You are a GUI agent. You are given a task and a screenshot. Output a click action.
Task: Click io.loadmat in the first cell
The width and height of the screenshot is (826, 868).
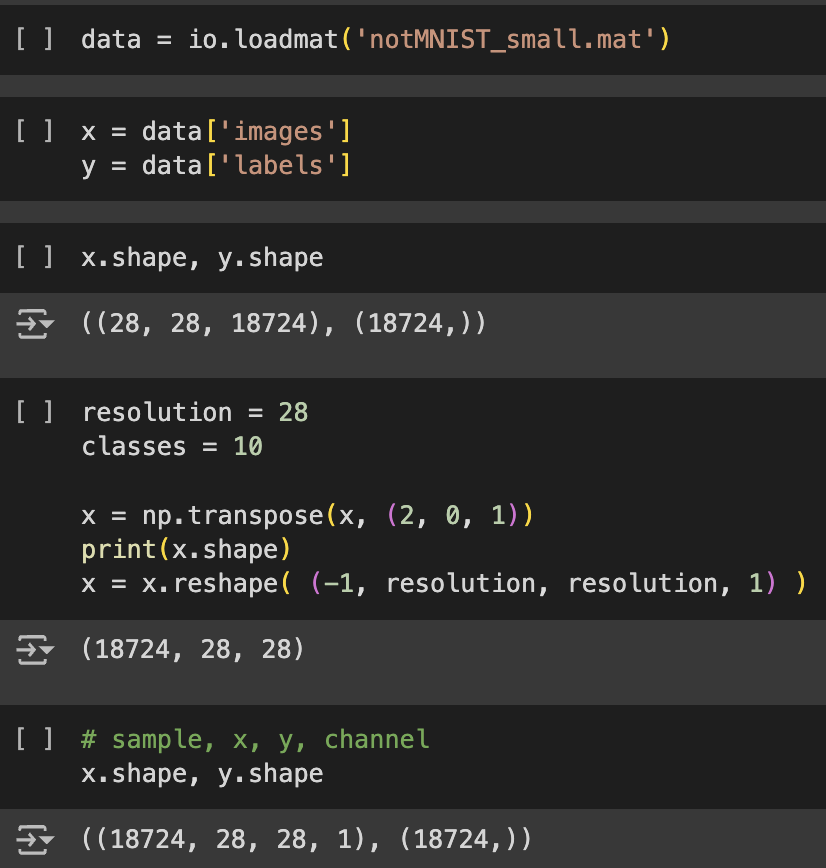coord(264,40)
